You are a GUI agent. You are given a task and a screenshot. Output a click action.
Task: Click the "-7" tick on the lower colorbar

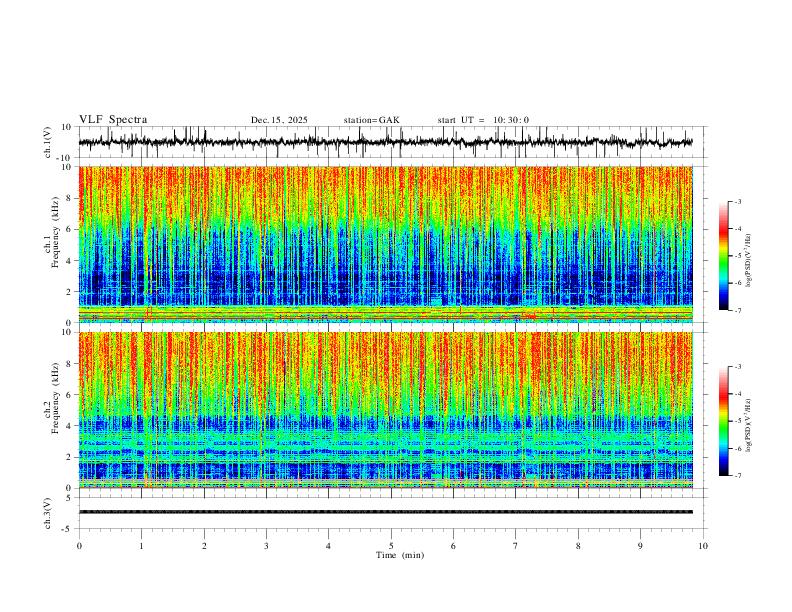[x=738, y=475]
